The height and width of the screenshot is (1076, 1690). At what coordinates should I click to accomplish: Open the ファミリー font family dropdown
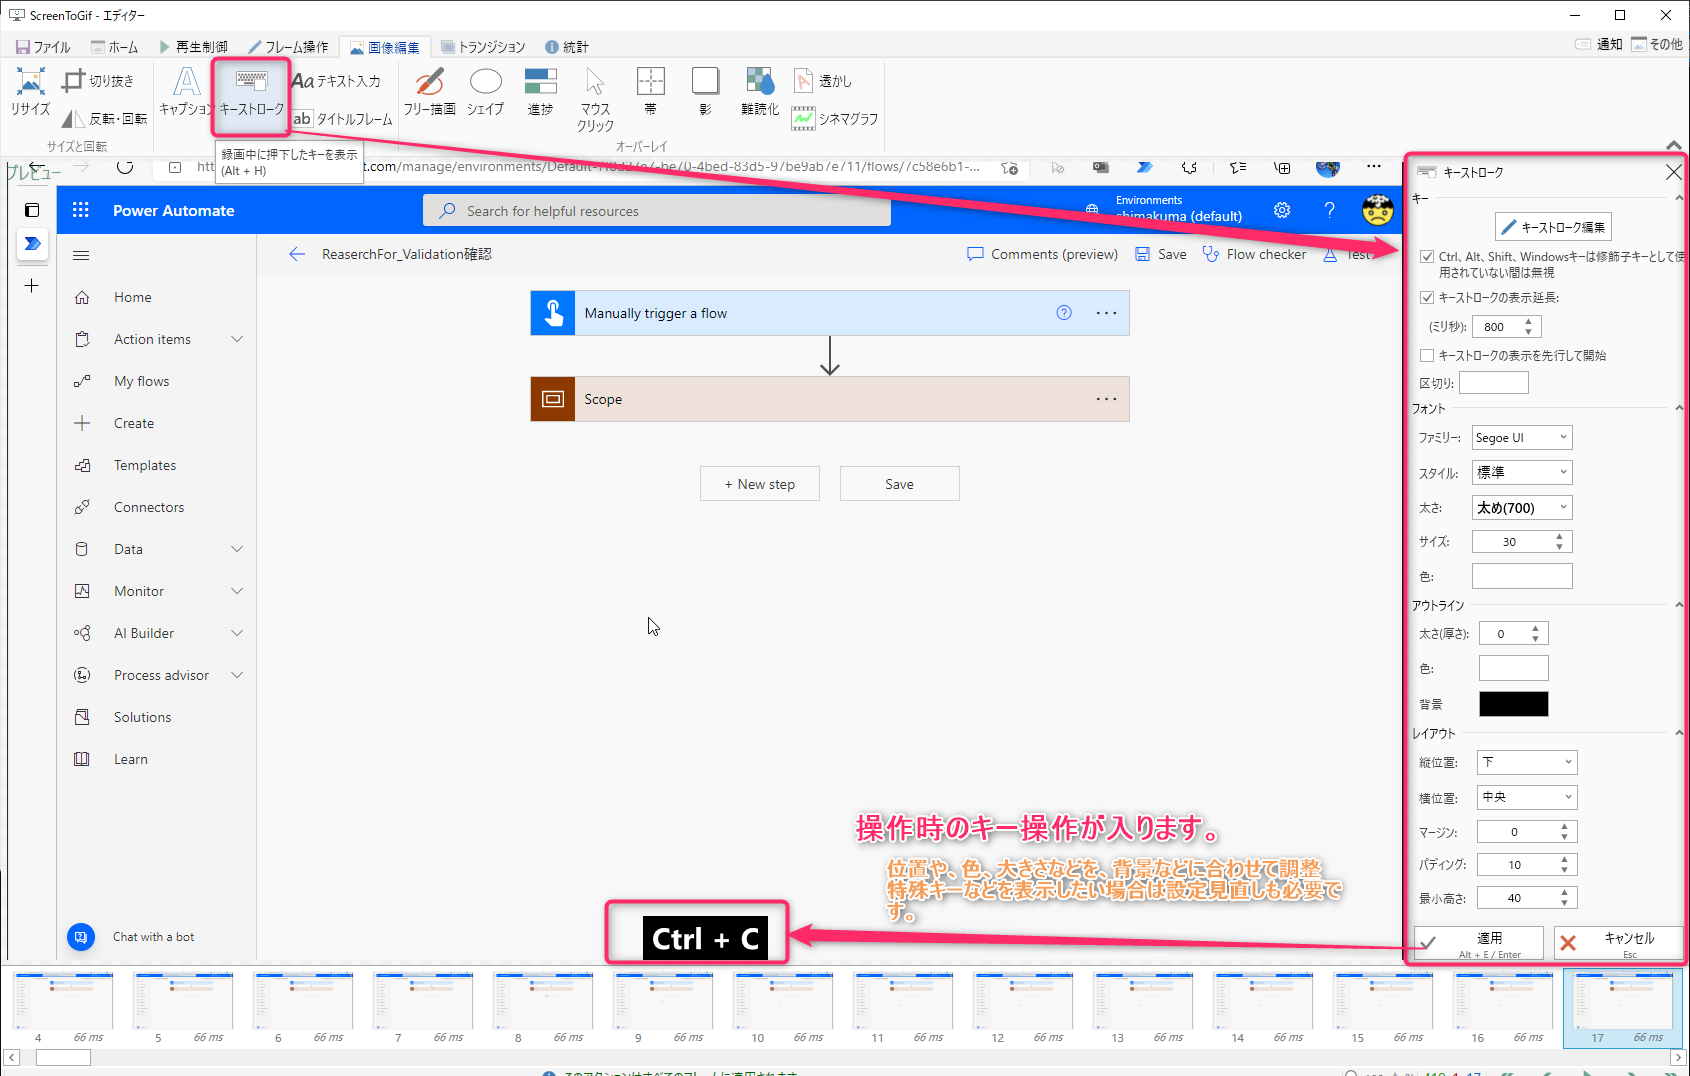point(1522,437)
